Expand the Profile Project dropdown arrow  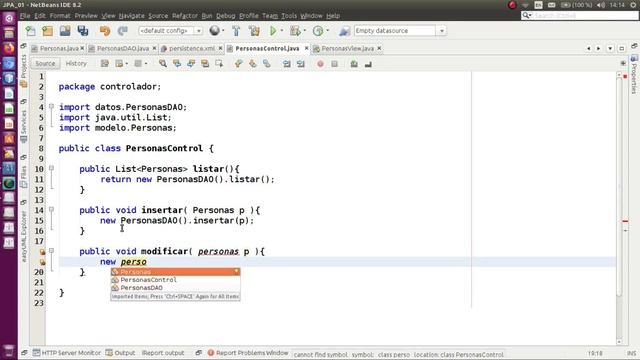[x=327, y=31]
